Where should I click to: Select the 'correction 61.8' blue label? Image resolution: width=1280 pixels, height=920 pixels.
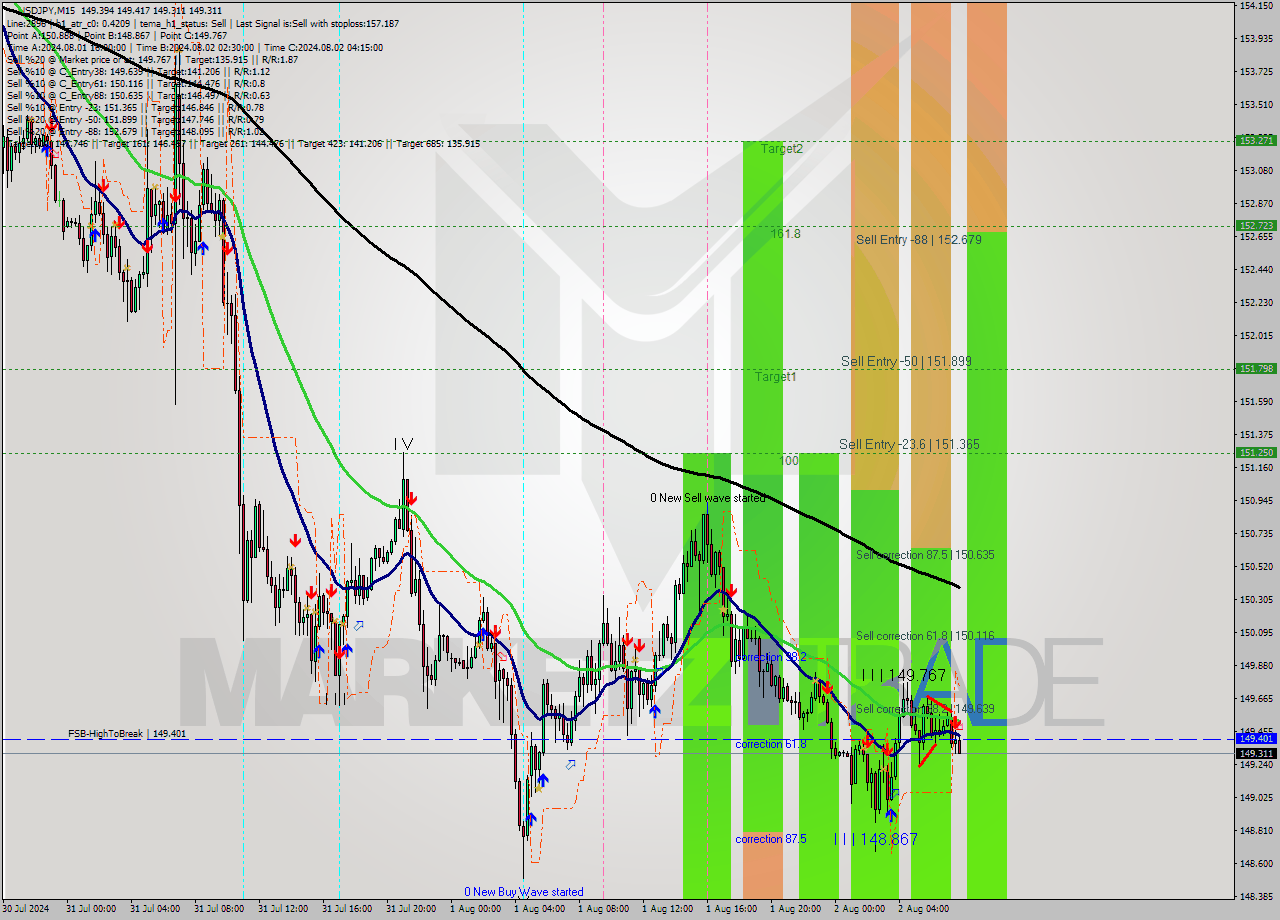tap(771, 744)
